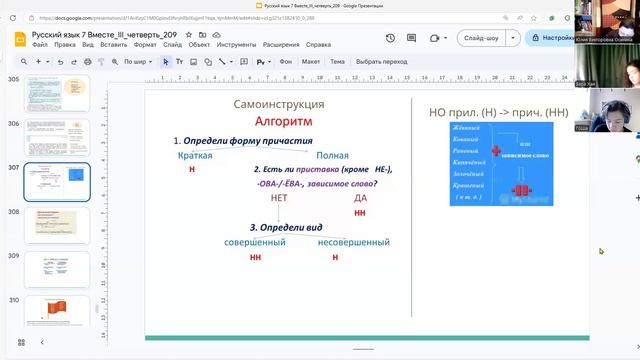Select slide 310 flag thumbnail
Screen dimensions: 640x360
pyautogui.click(x=57, y=311)
